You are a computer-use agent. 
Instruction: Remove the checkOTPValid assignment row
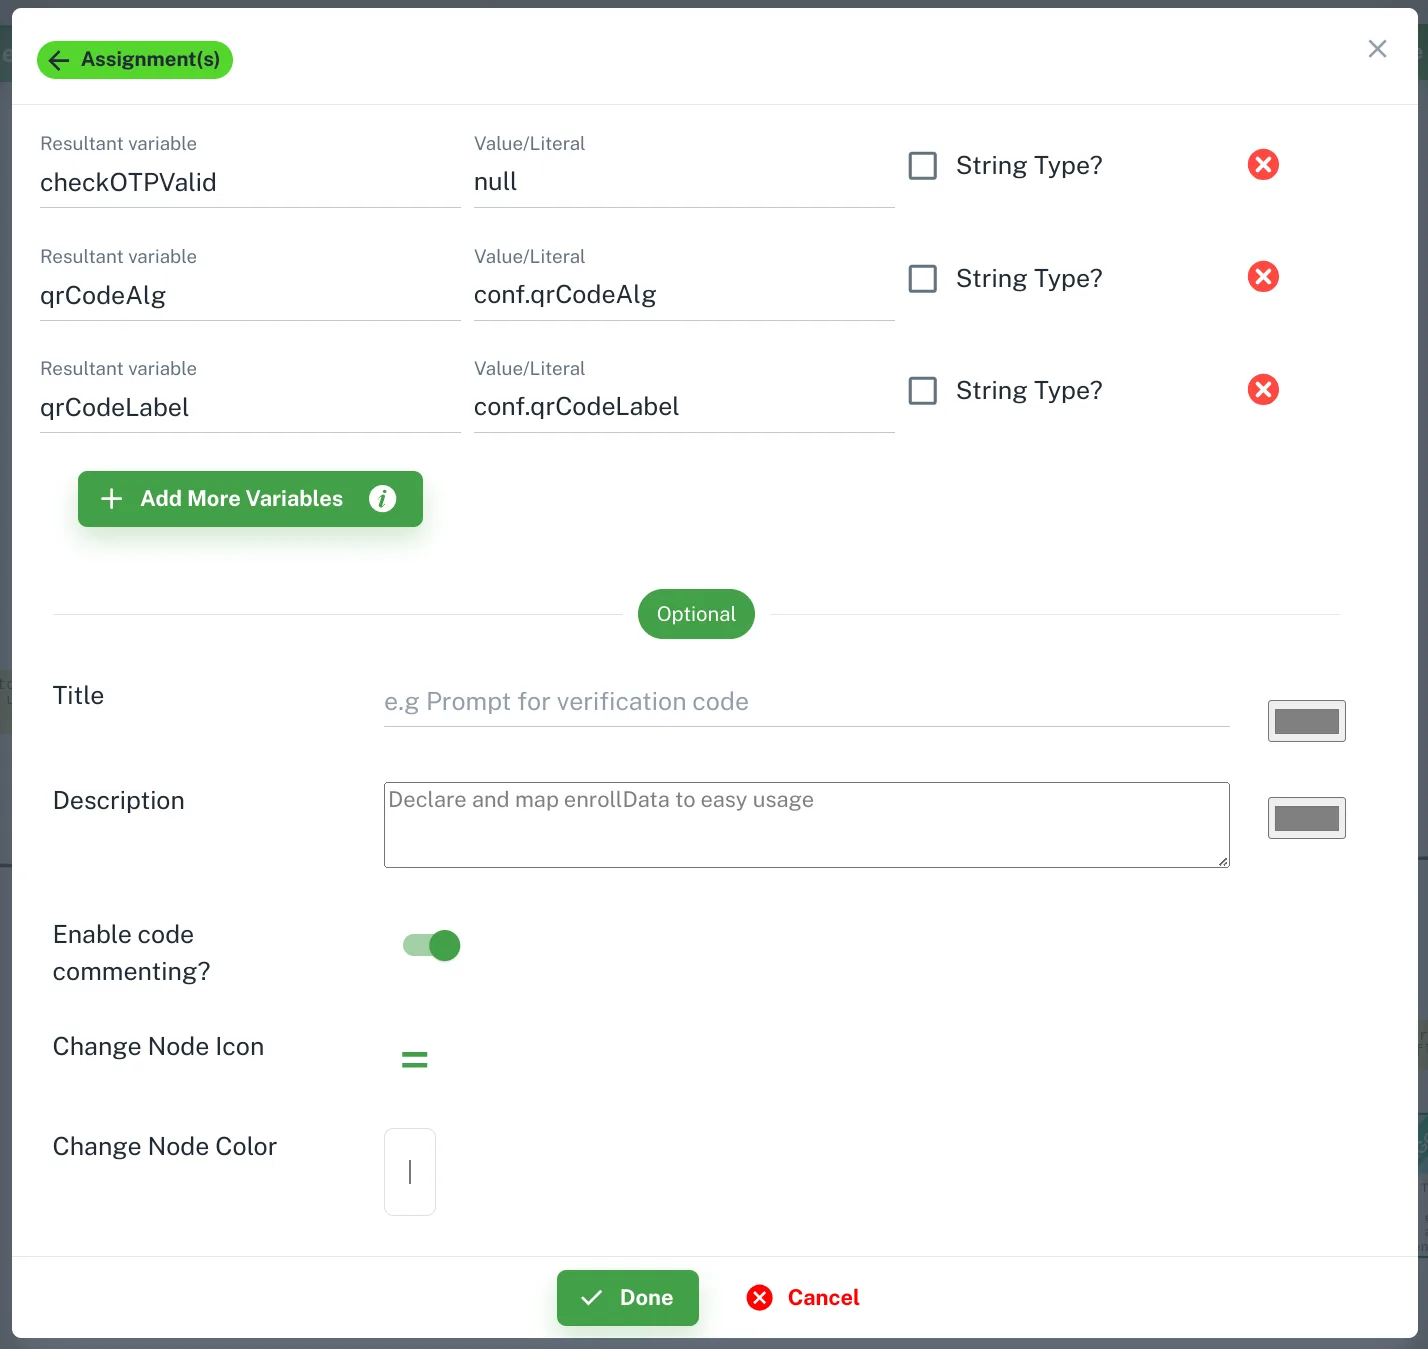tap(1263, 164)
